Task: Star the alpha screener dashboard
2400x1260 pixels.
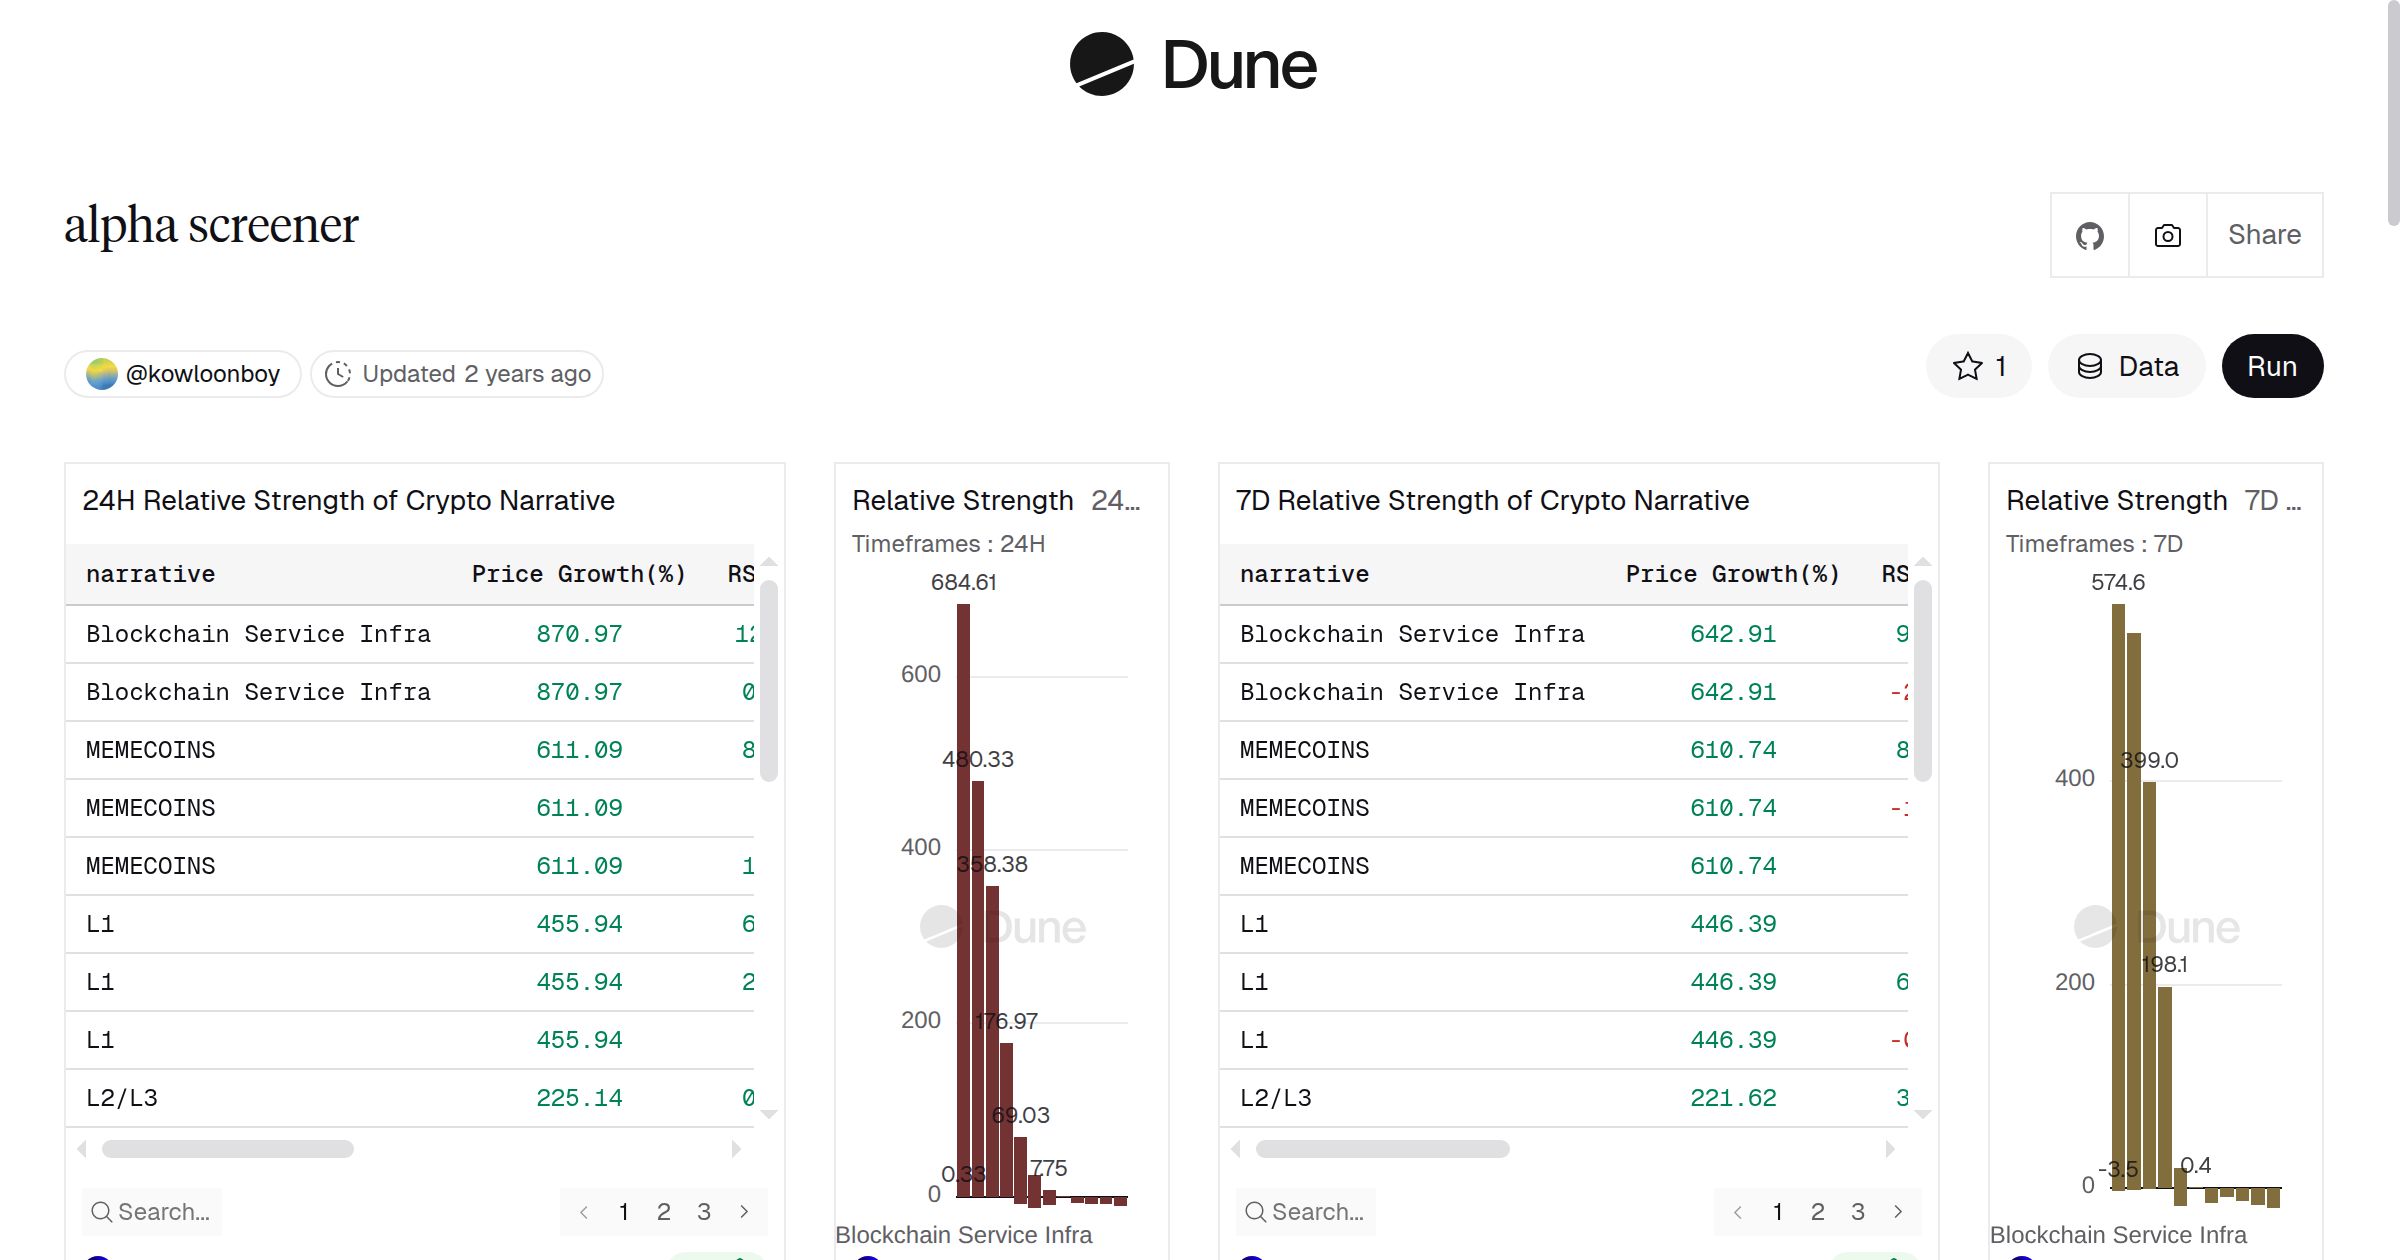Action: (x=1967, y=366)
